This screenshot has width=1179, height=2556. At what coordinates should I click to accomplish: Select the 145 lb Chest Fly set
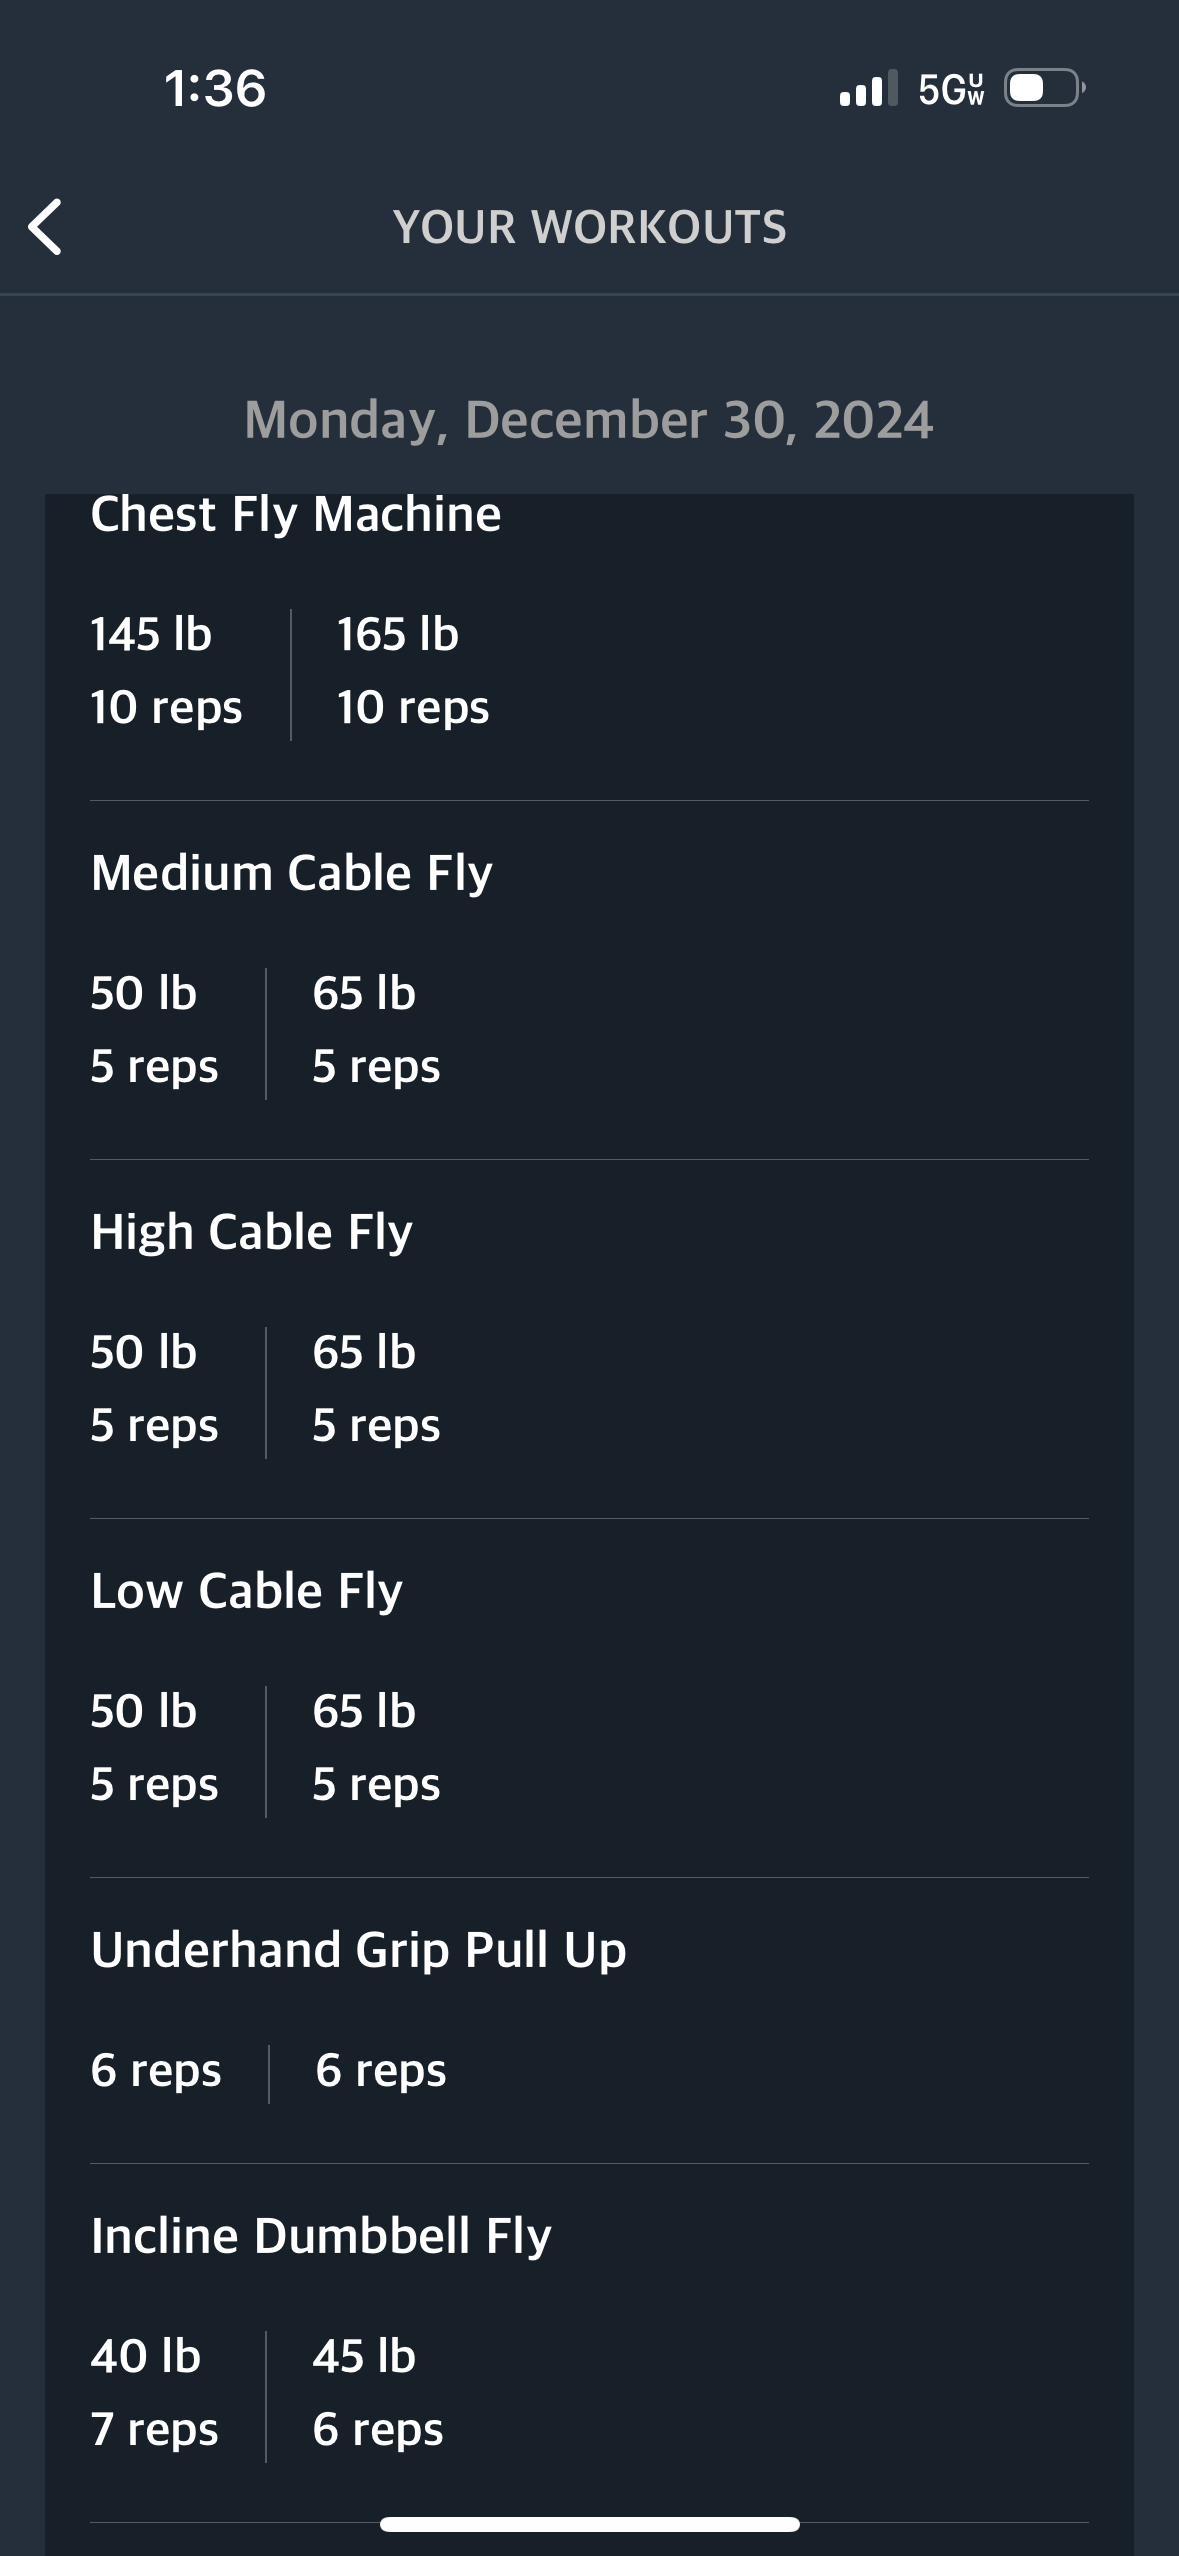[166, 671]
